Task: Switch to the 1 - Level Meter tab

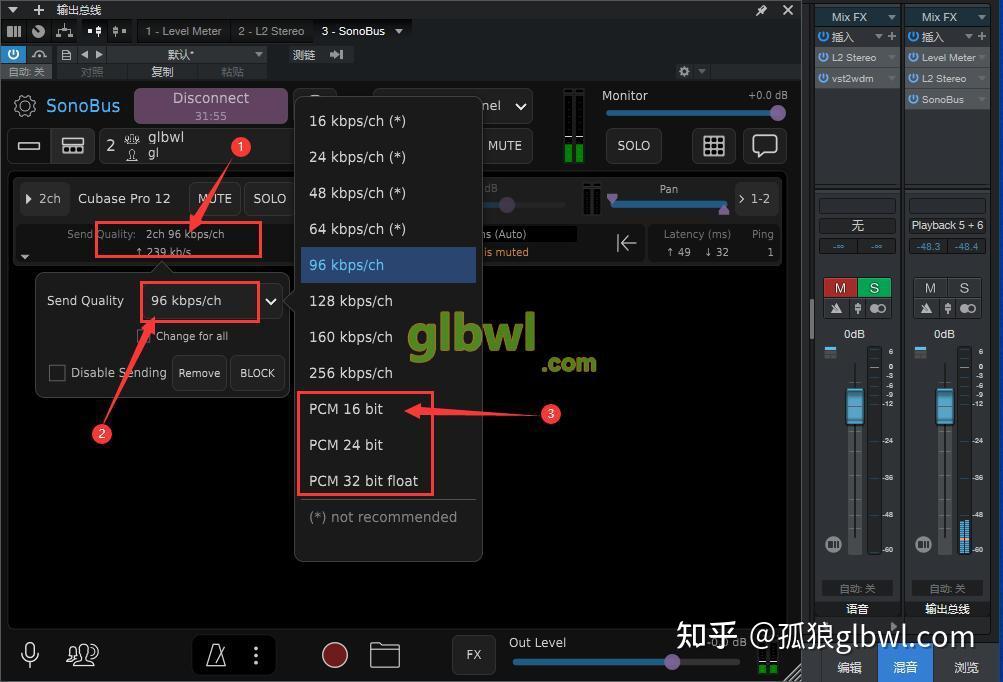Action: point(183,30)
